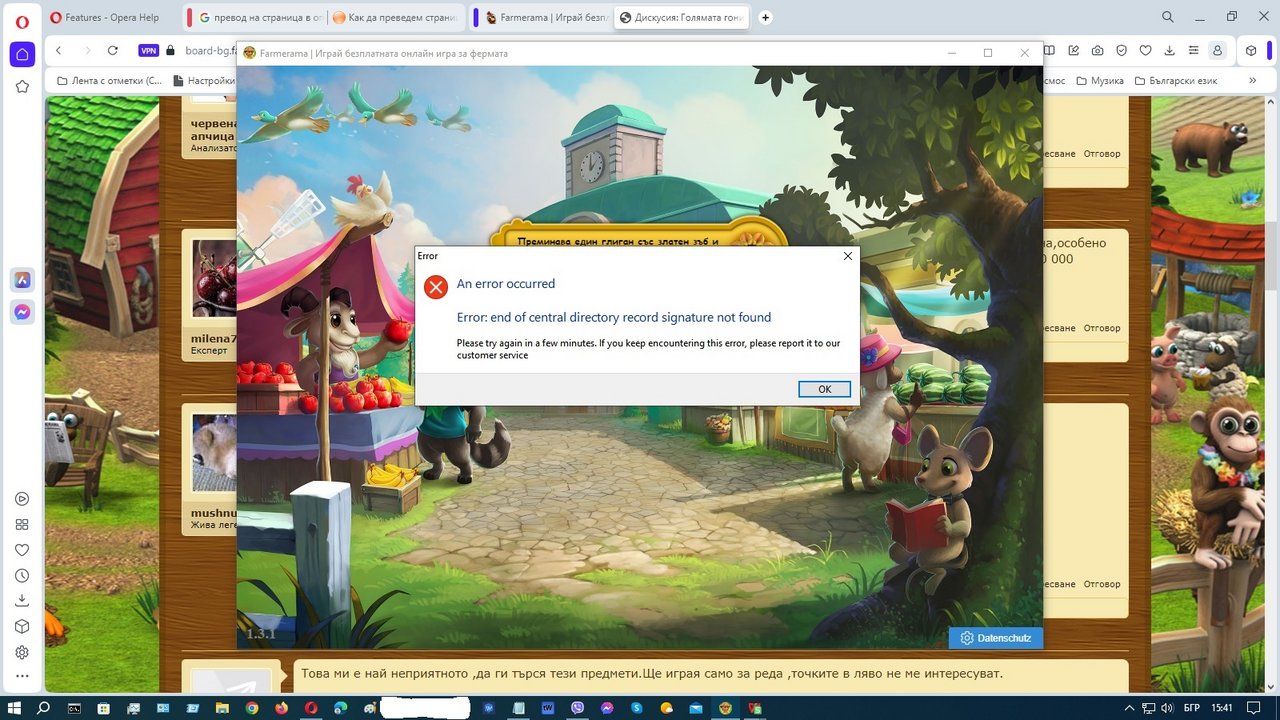The width and height of the screenshot is (1280, 720).
Task: Open Chrome from the taskbar
Action: 252,707
